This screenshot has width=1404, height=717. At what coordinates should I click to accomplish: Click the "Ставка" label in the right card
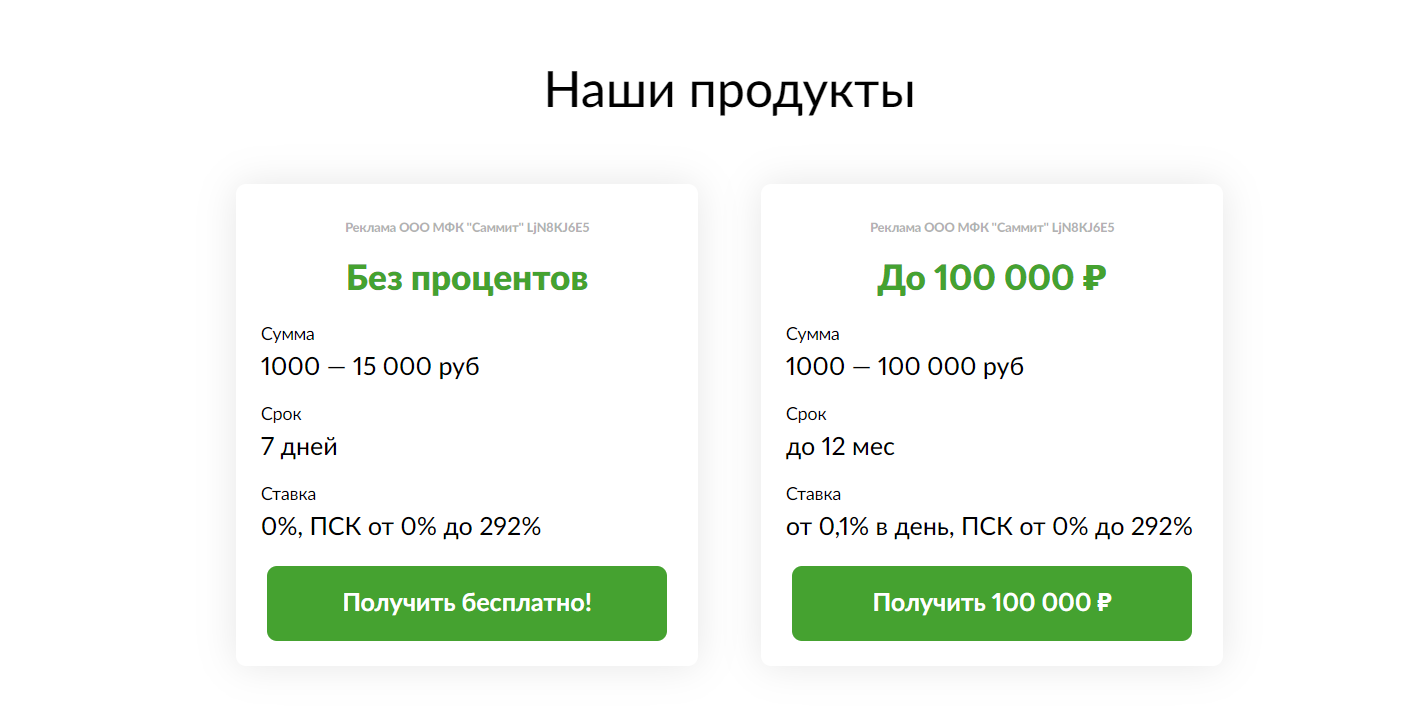pyautogui.click(x=813, y=494)
